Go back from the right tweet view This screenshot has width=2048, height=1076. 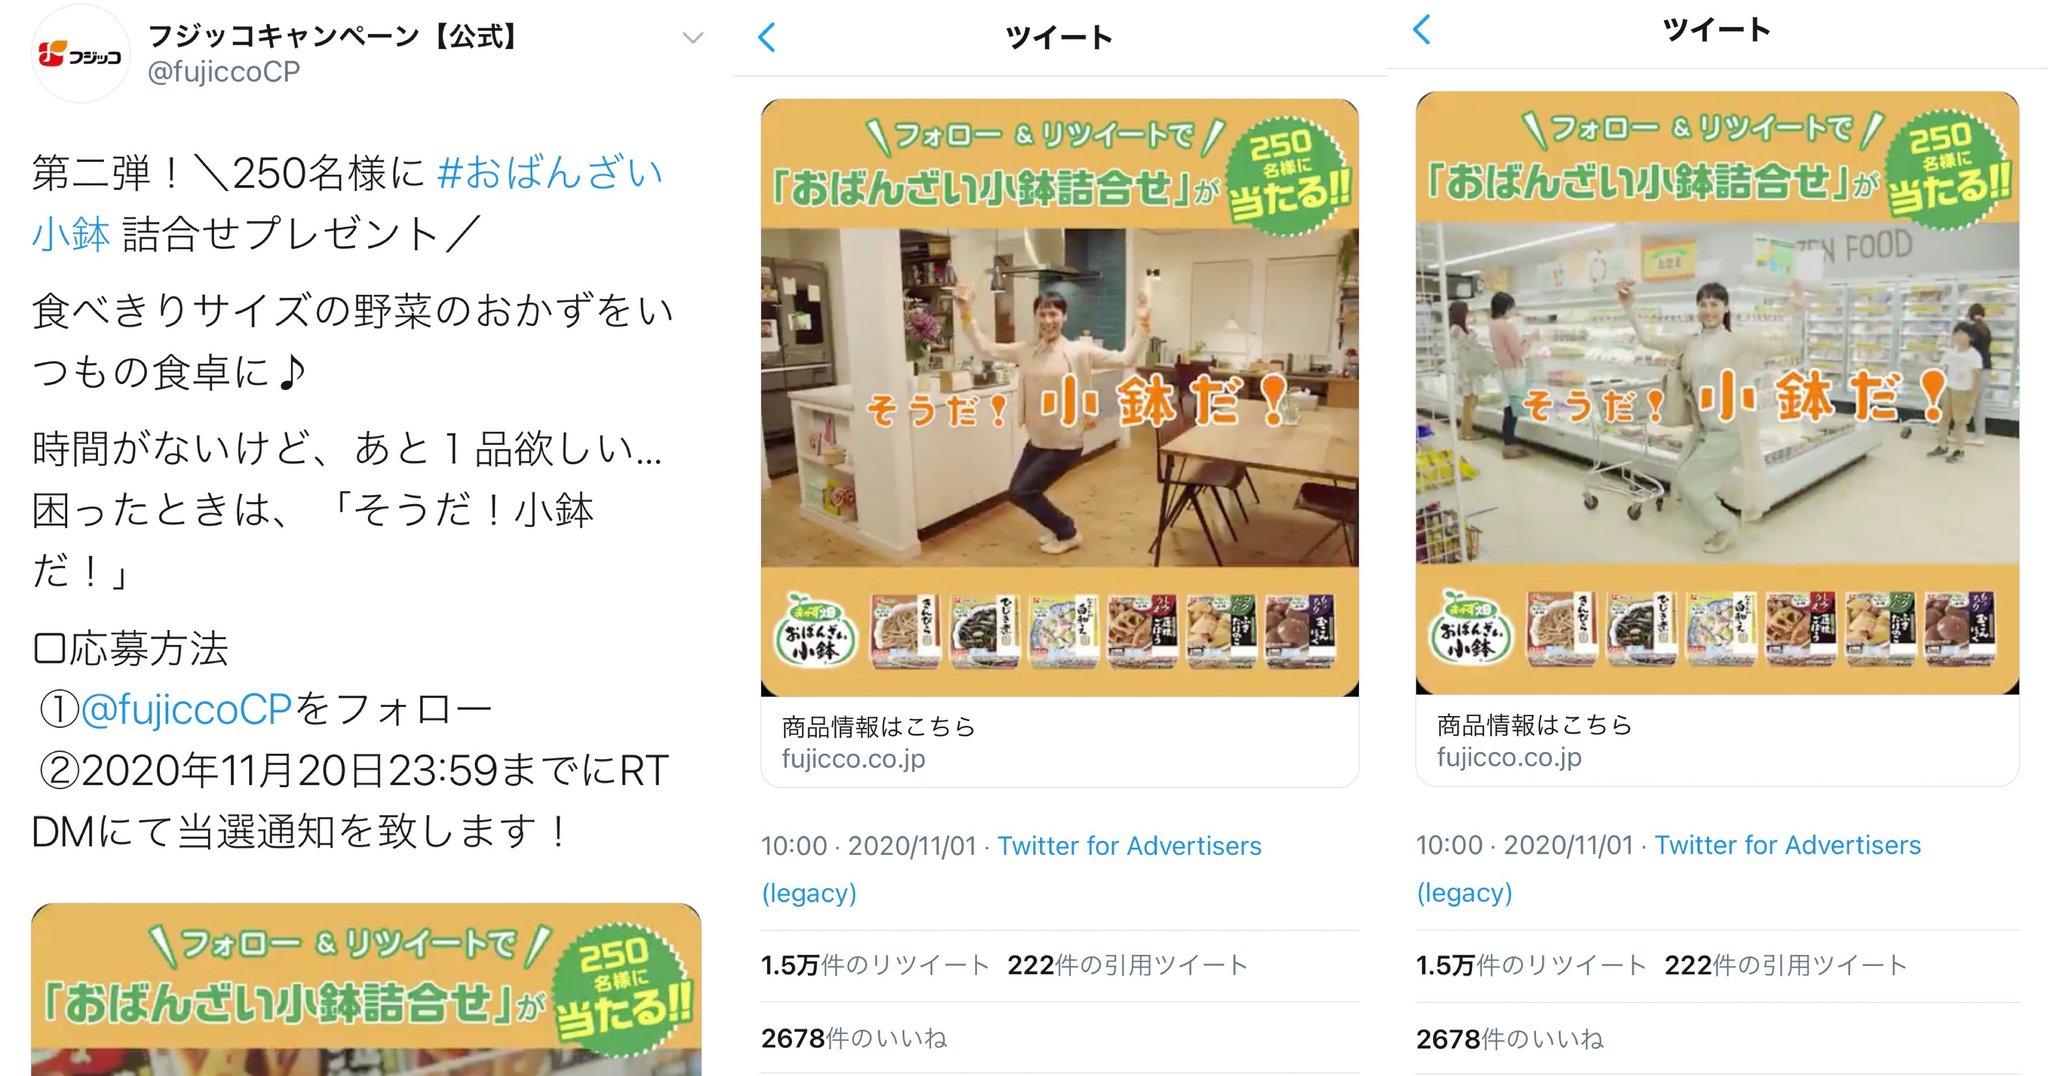coord(1422,29)
